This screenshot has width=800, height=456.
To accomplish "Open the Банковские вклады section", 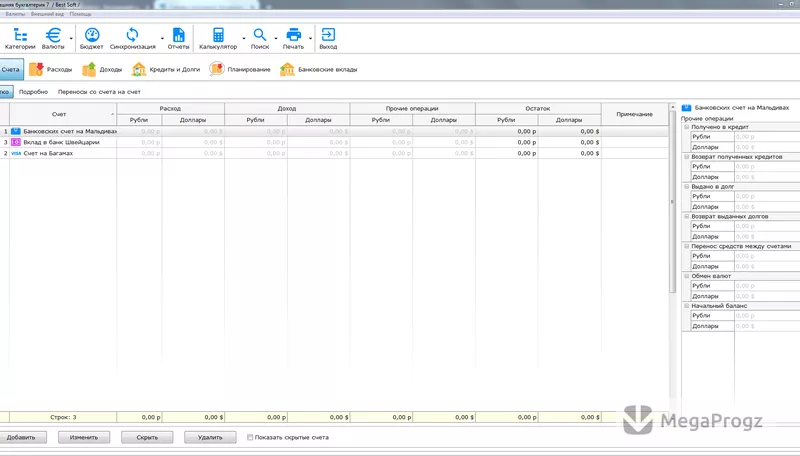I will tap(318, 69).
